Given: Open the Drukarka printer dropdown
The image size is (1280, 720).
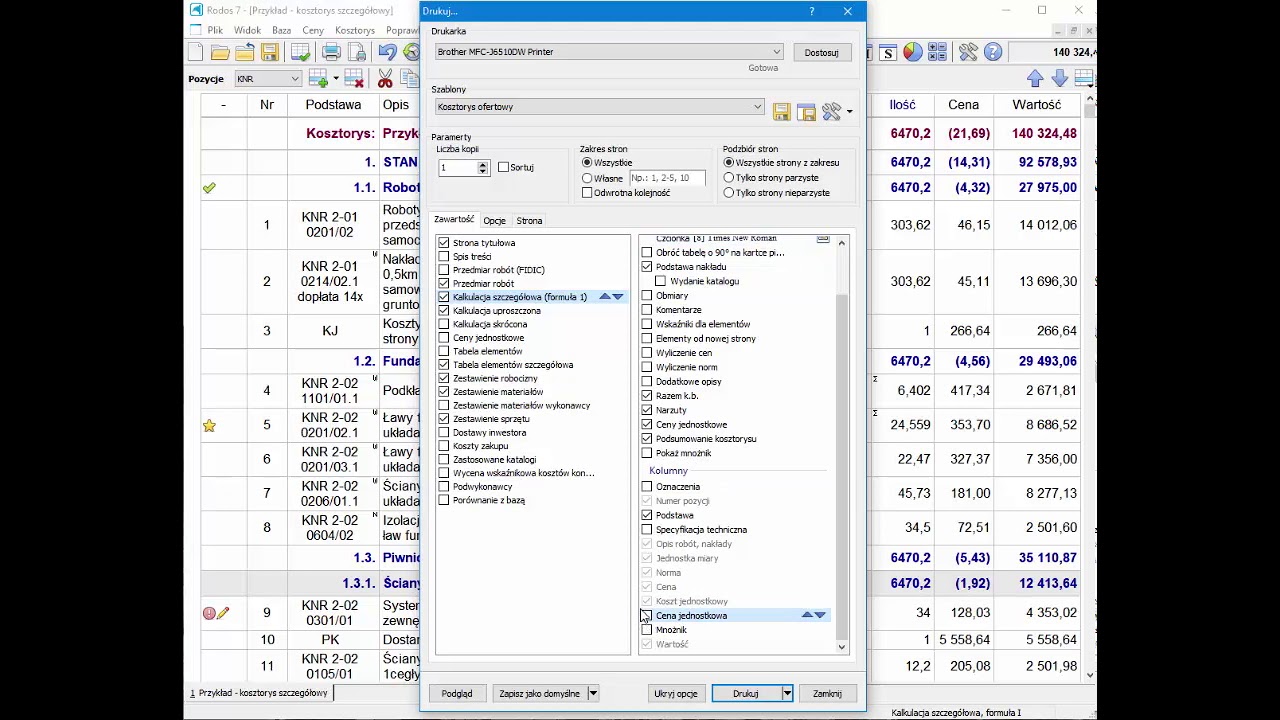Looking at the screenshot, I should (x=776, y=52).
